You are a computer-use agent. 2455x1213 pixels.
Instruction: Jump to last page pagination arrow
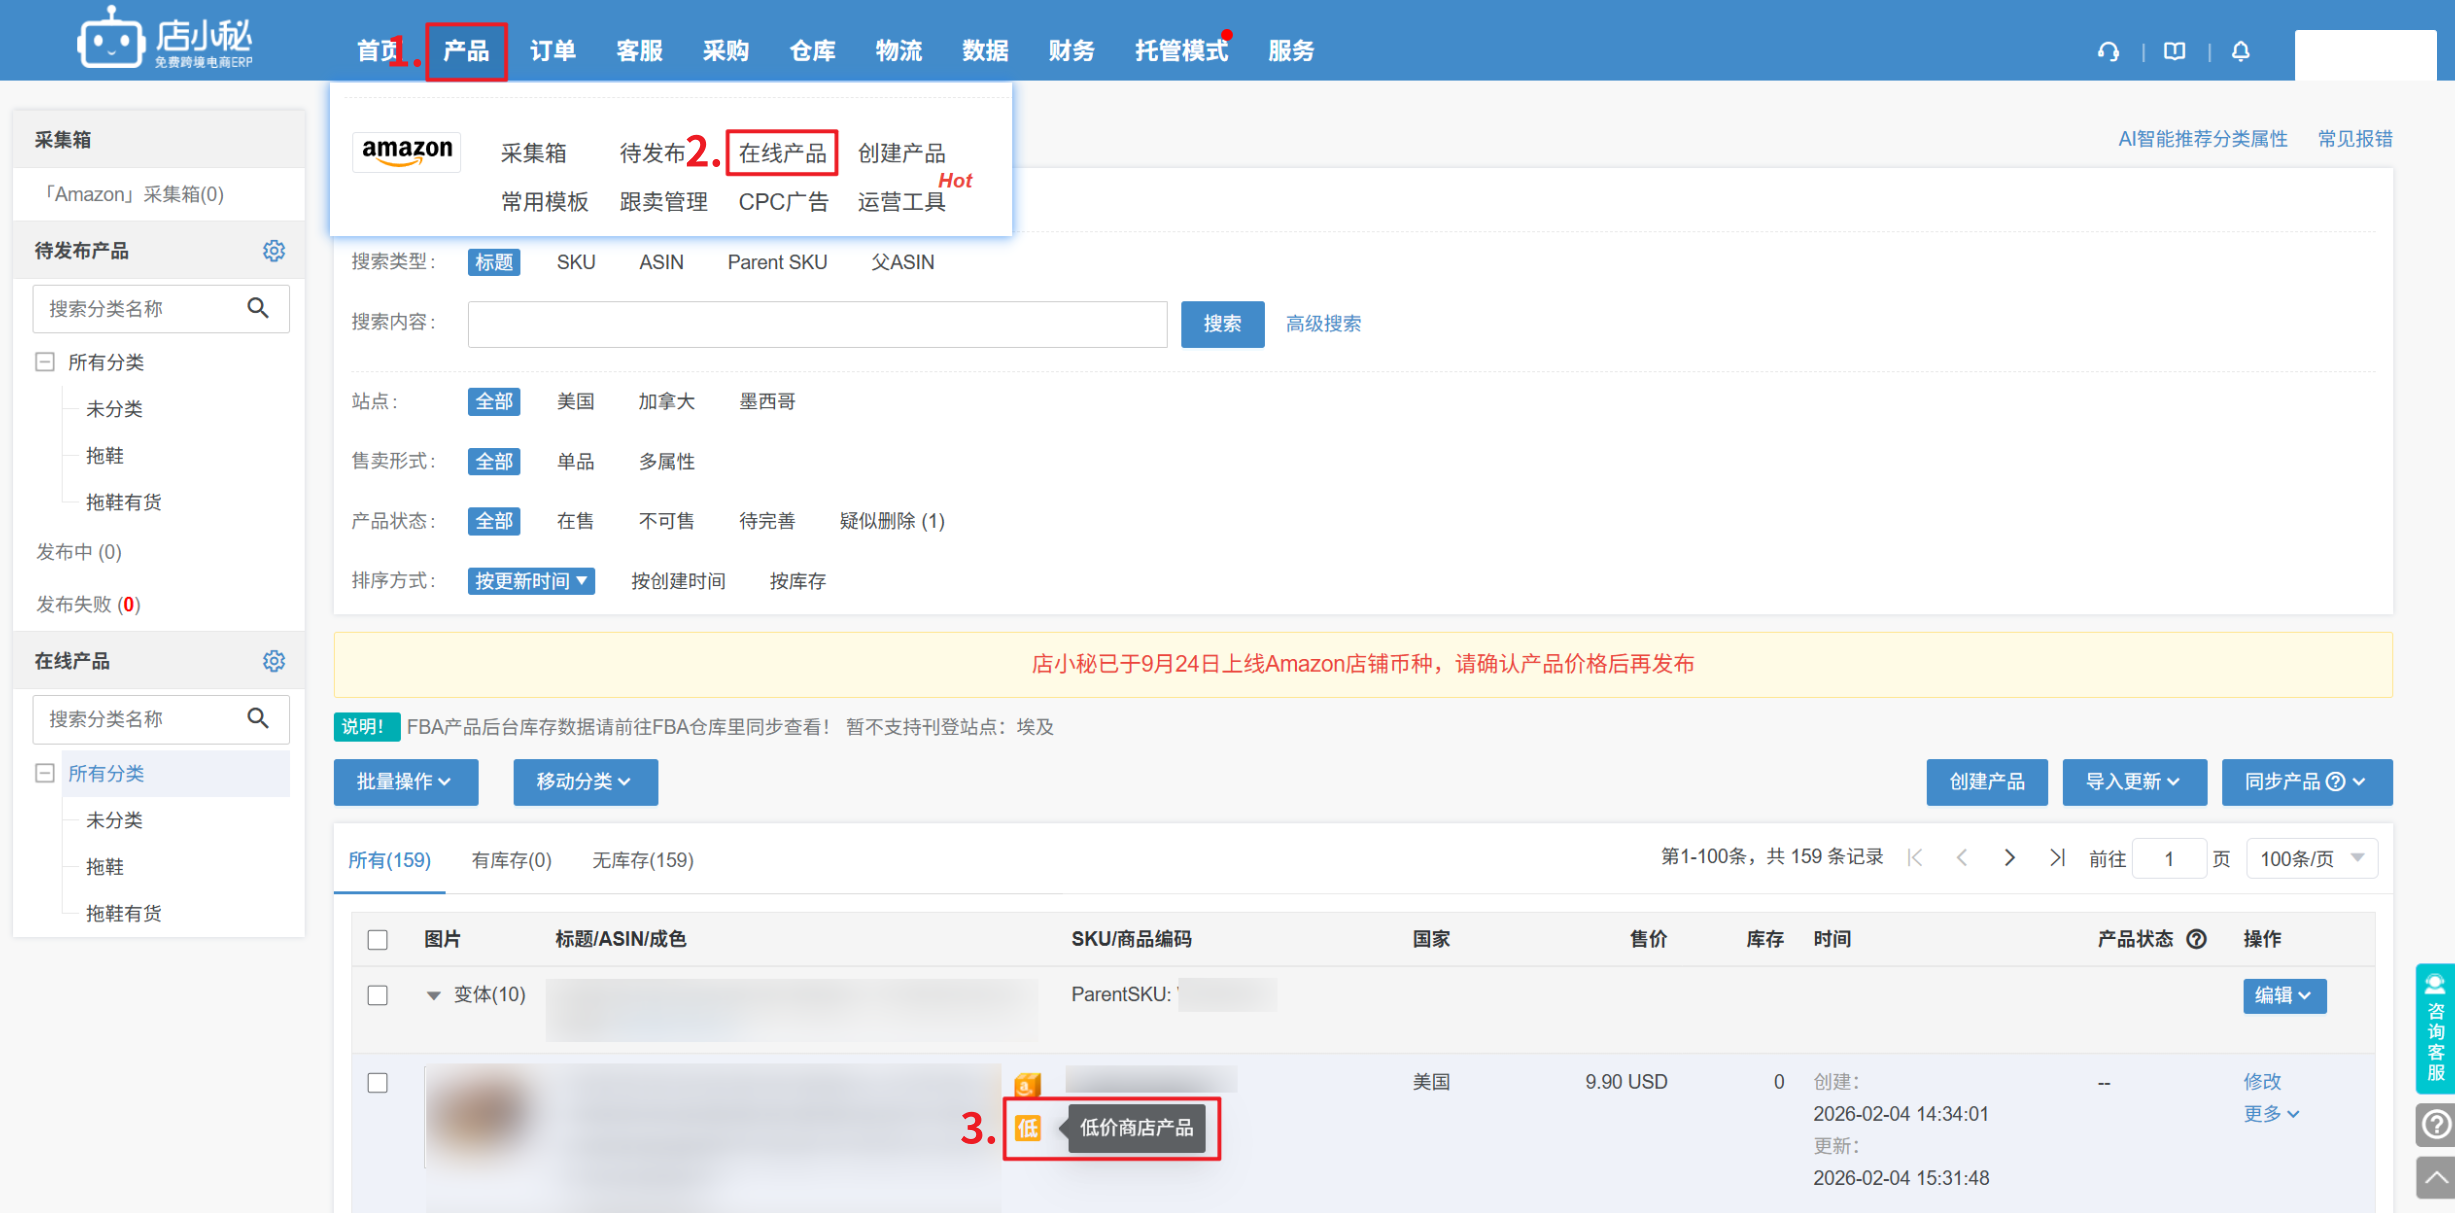pos(2056,858)
